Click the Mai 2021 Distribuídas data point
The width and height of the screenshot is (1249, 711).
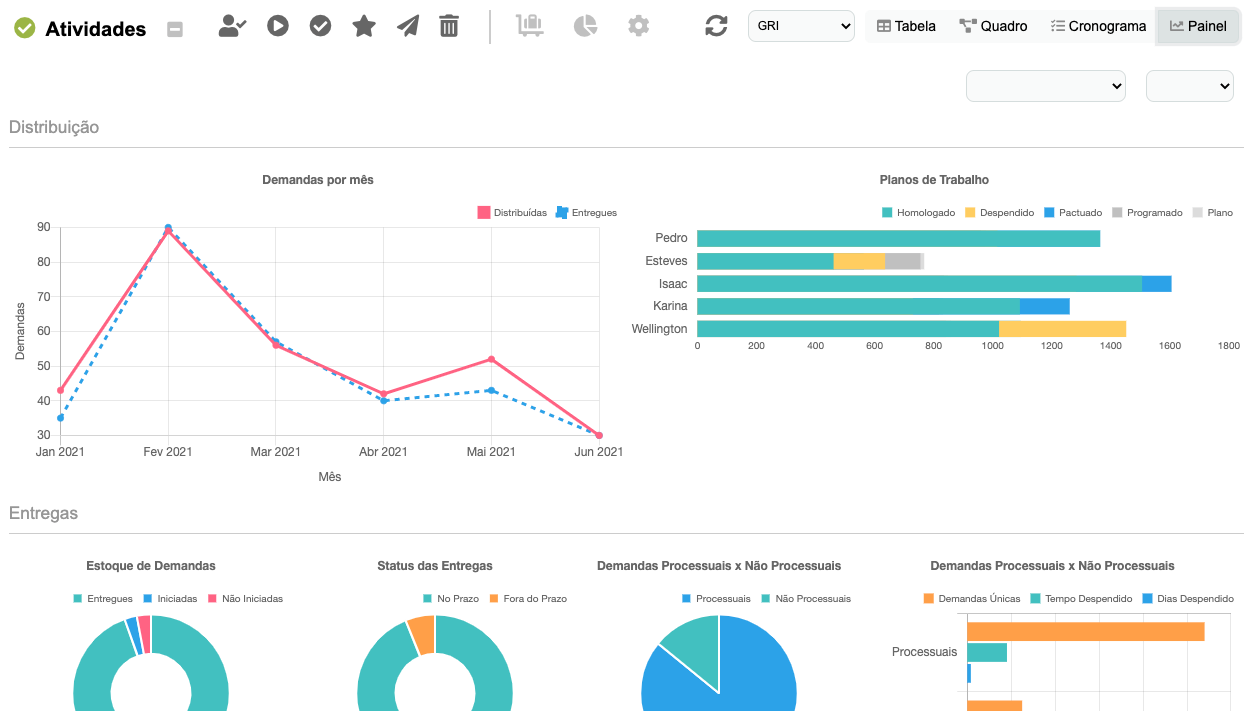point(491,359)
